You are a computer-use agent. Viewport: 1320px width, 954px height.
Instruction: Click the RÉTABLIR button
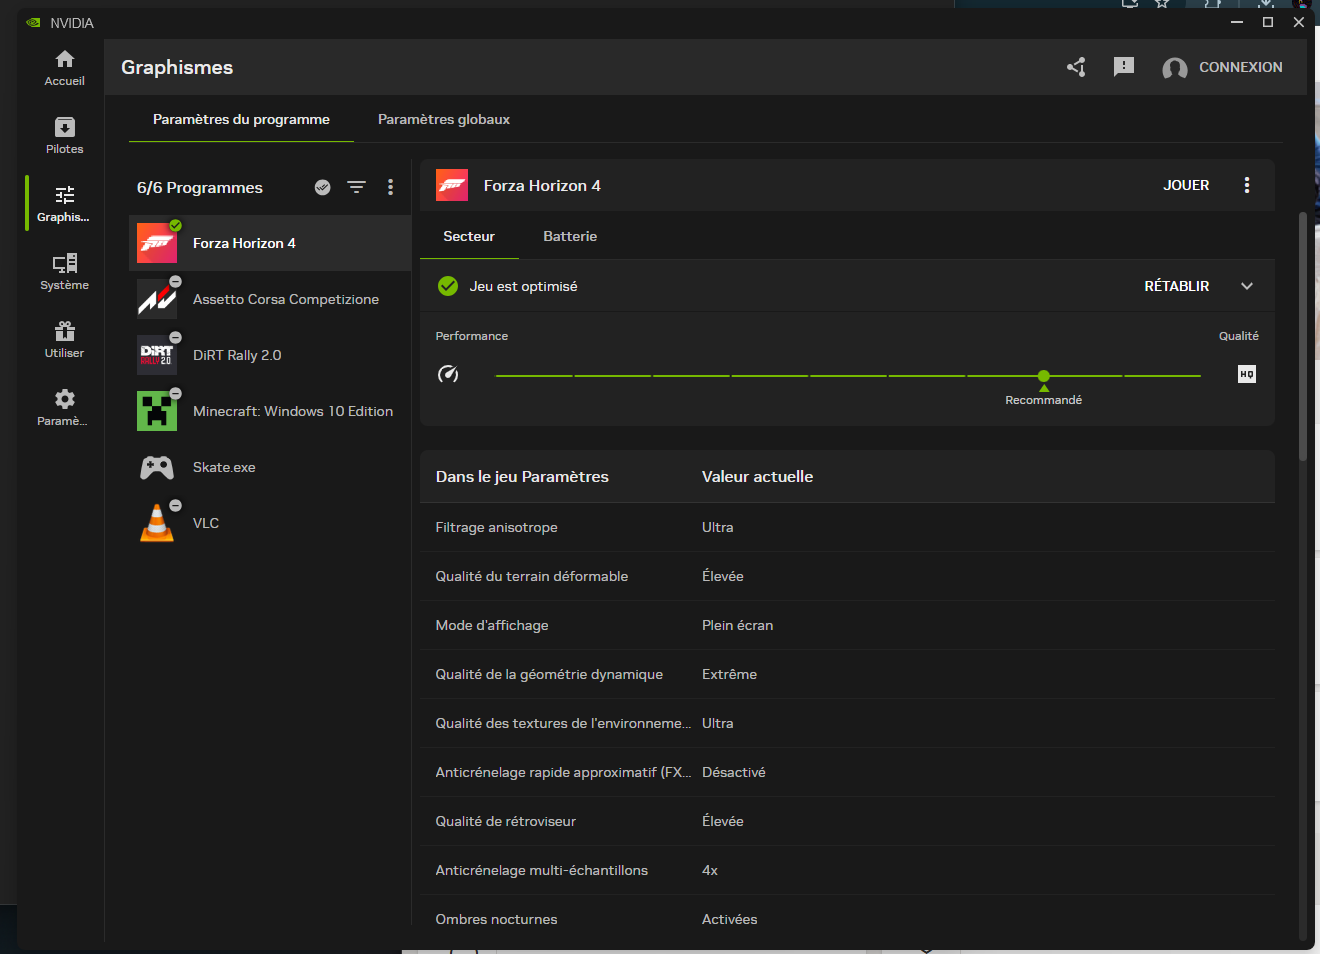[1177, 286]
